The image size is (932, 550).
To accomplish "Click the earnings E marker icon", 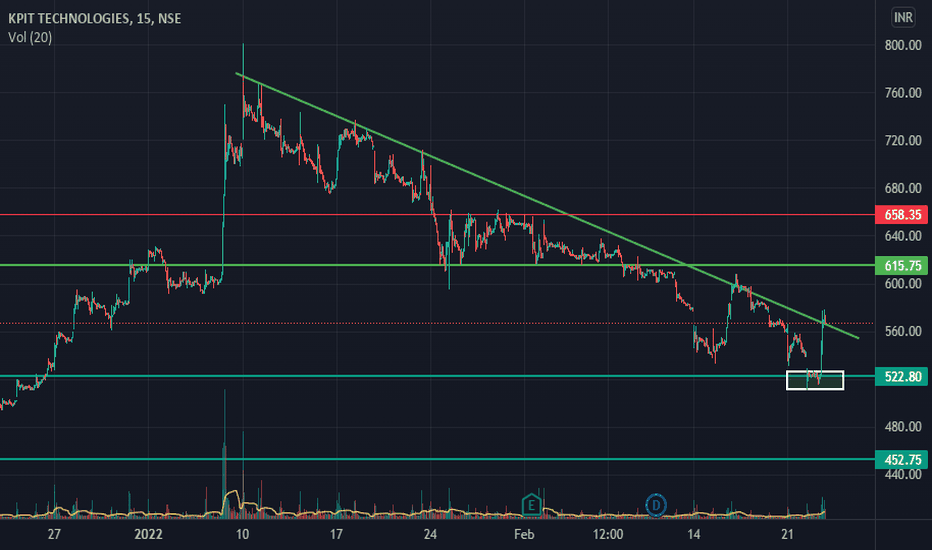I will [531, 505].
